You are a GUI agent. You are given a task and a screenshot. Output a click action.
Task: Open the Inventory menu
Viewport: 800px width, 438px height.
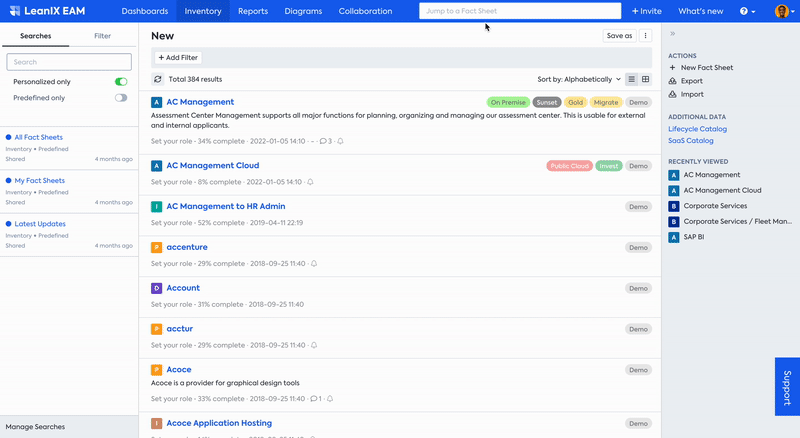203,11
